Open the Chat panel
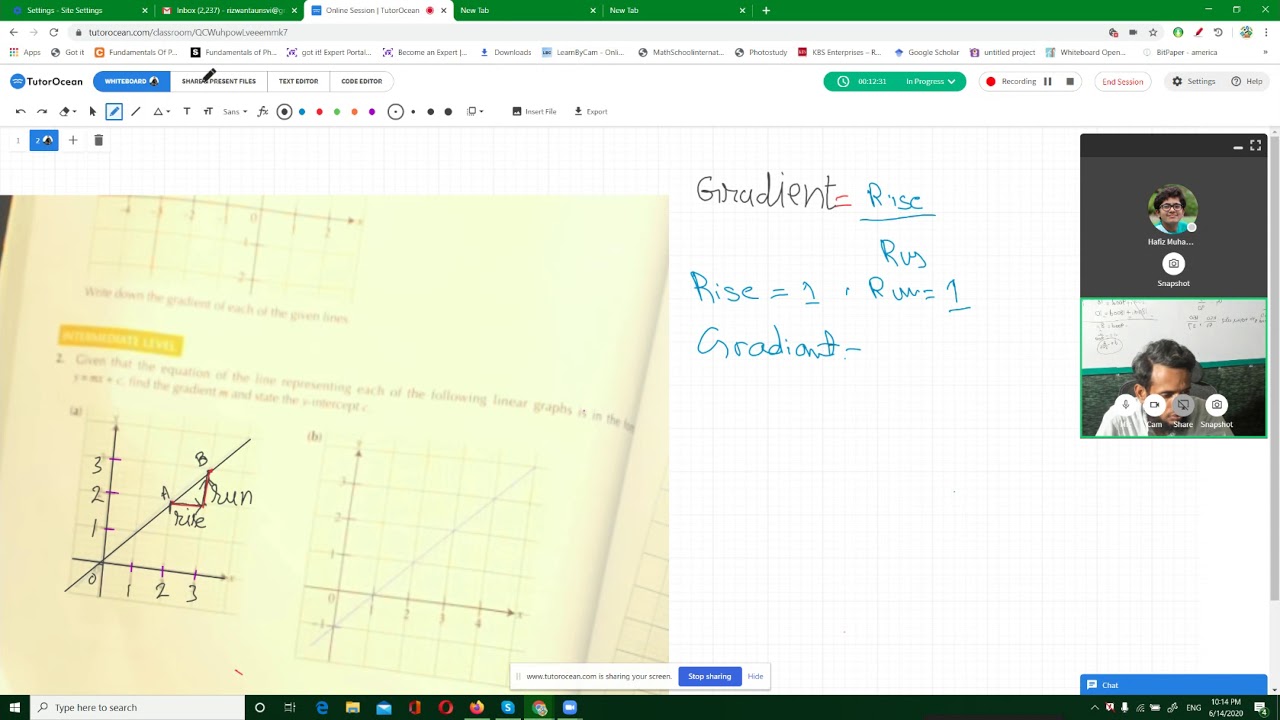Image resolution: width=1280 pixels, height=720 pixels. (x=1173, y=685)
